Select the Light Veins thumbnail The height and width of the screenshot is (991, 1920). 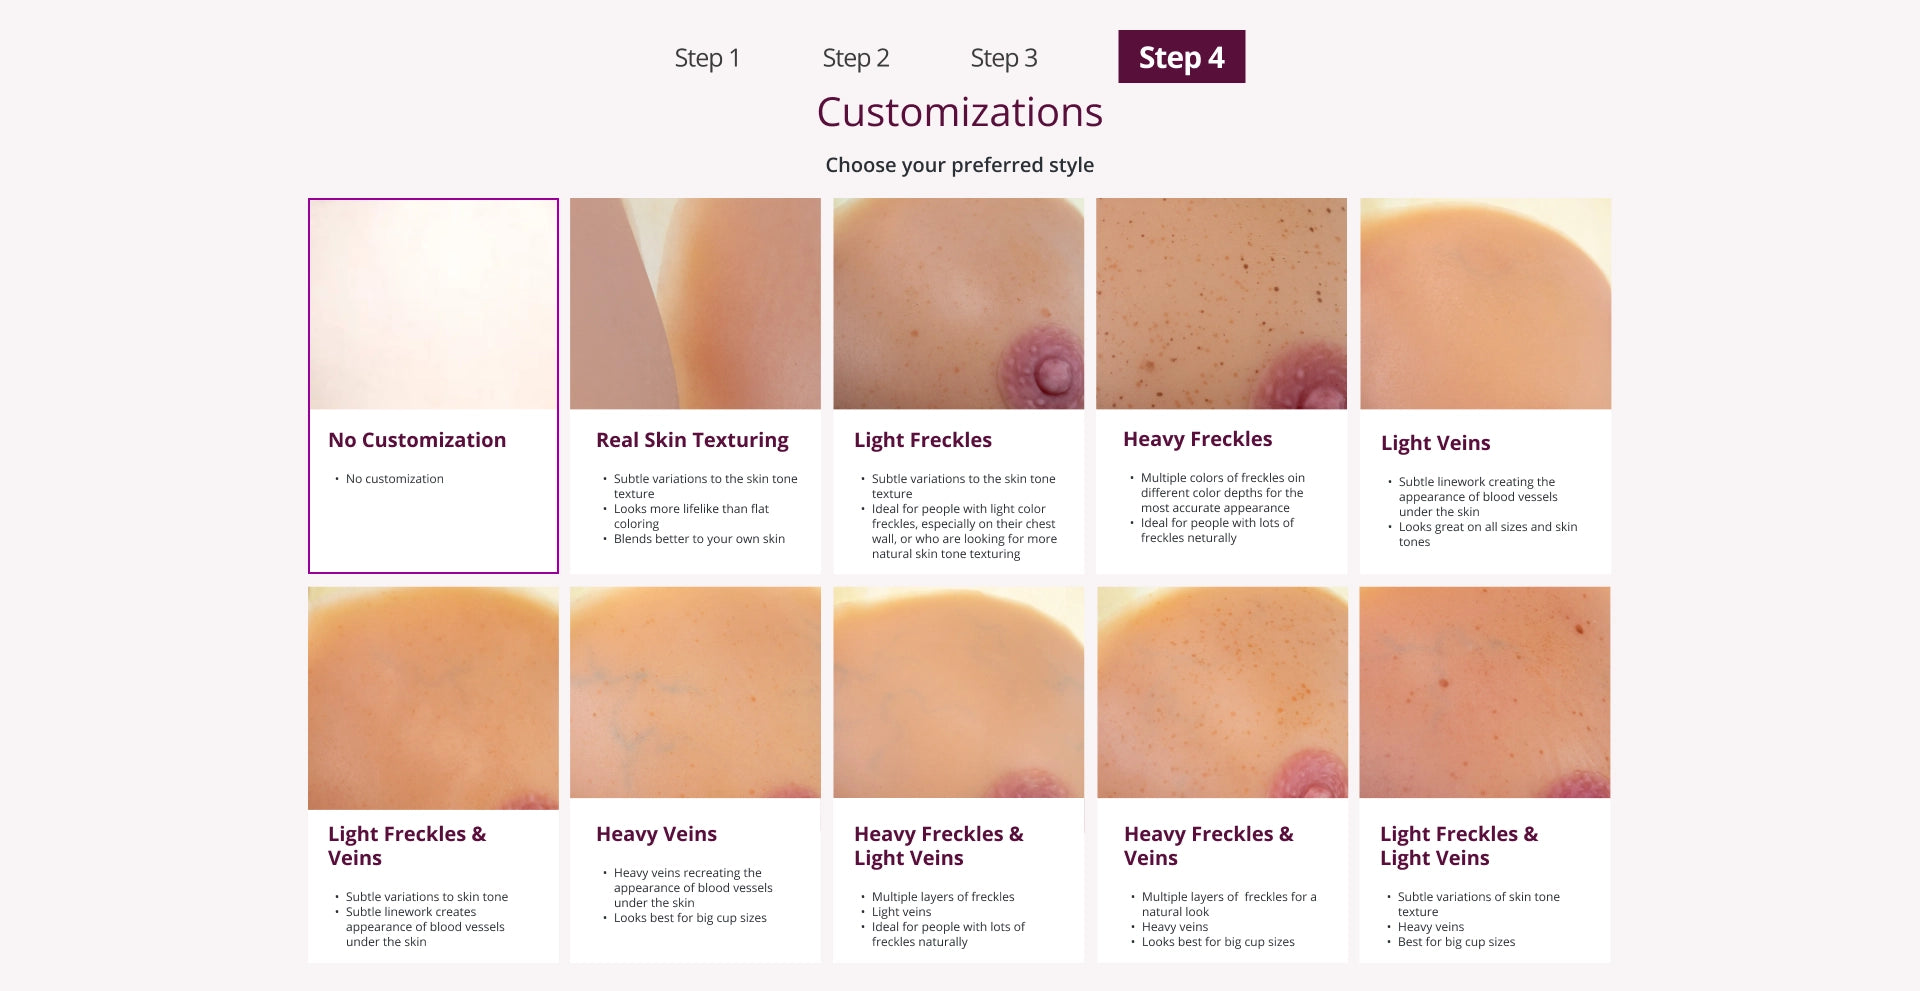[1485, 303]
